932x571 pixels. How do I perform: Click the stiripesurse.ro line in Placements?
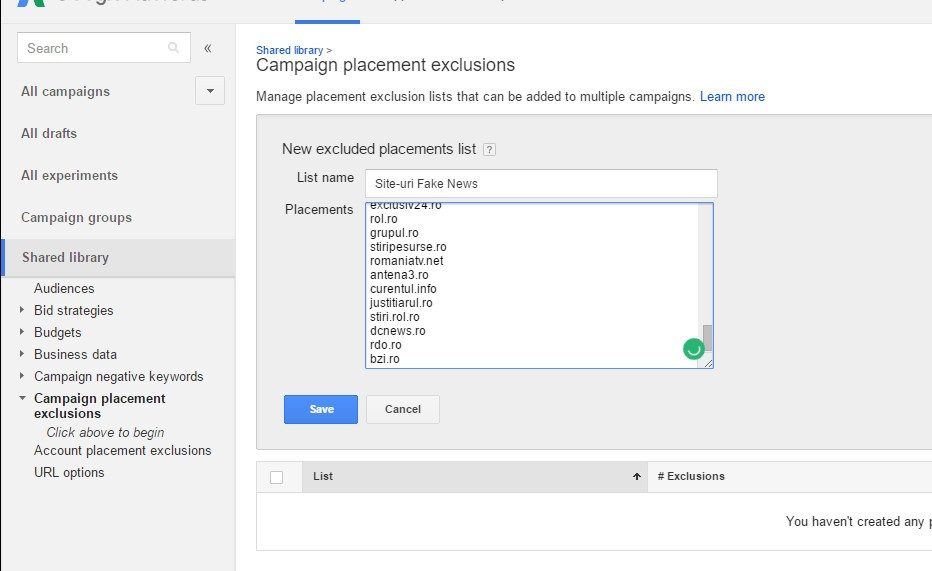tap(408, 247)
